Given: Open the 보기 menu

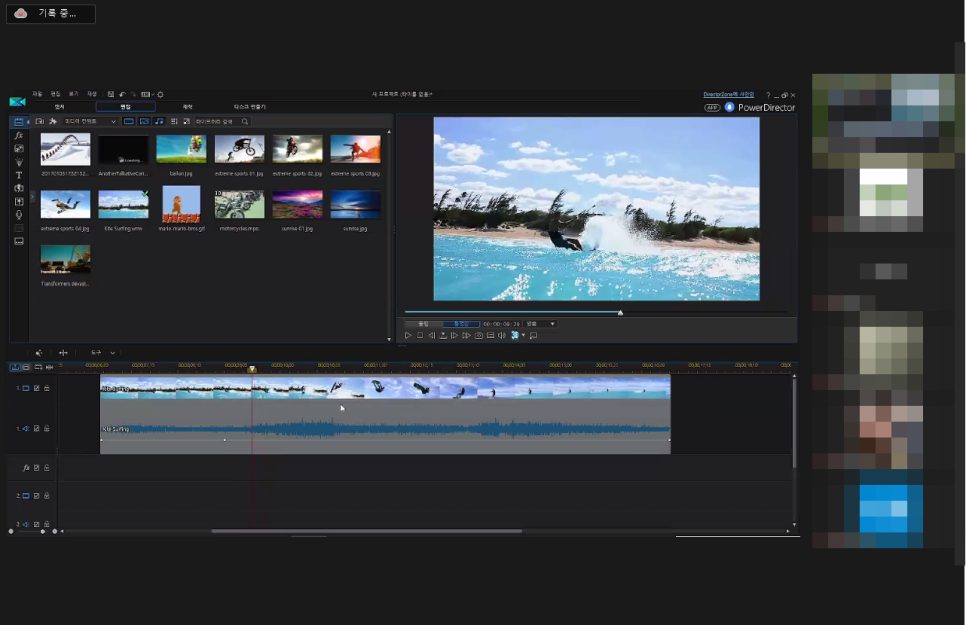Looking at the screenshot, I should (73, 94).
